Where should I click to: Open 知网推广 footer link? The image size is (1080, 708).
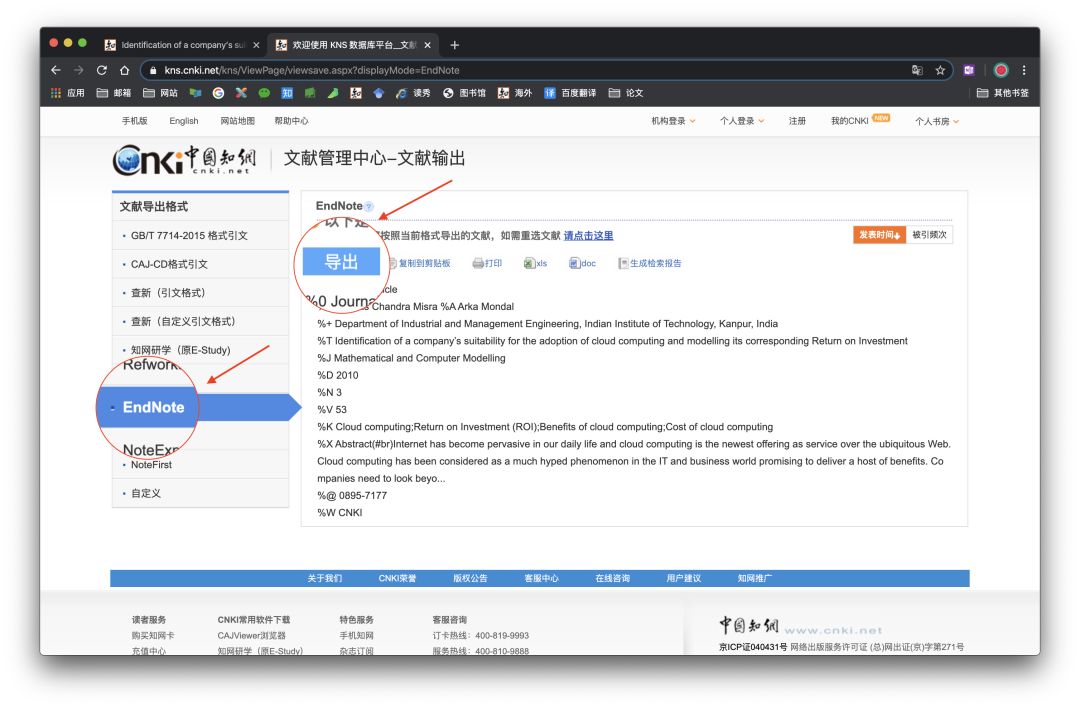(754, 579)
